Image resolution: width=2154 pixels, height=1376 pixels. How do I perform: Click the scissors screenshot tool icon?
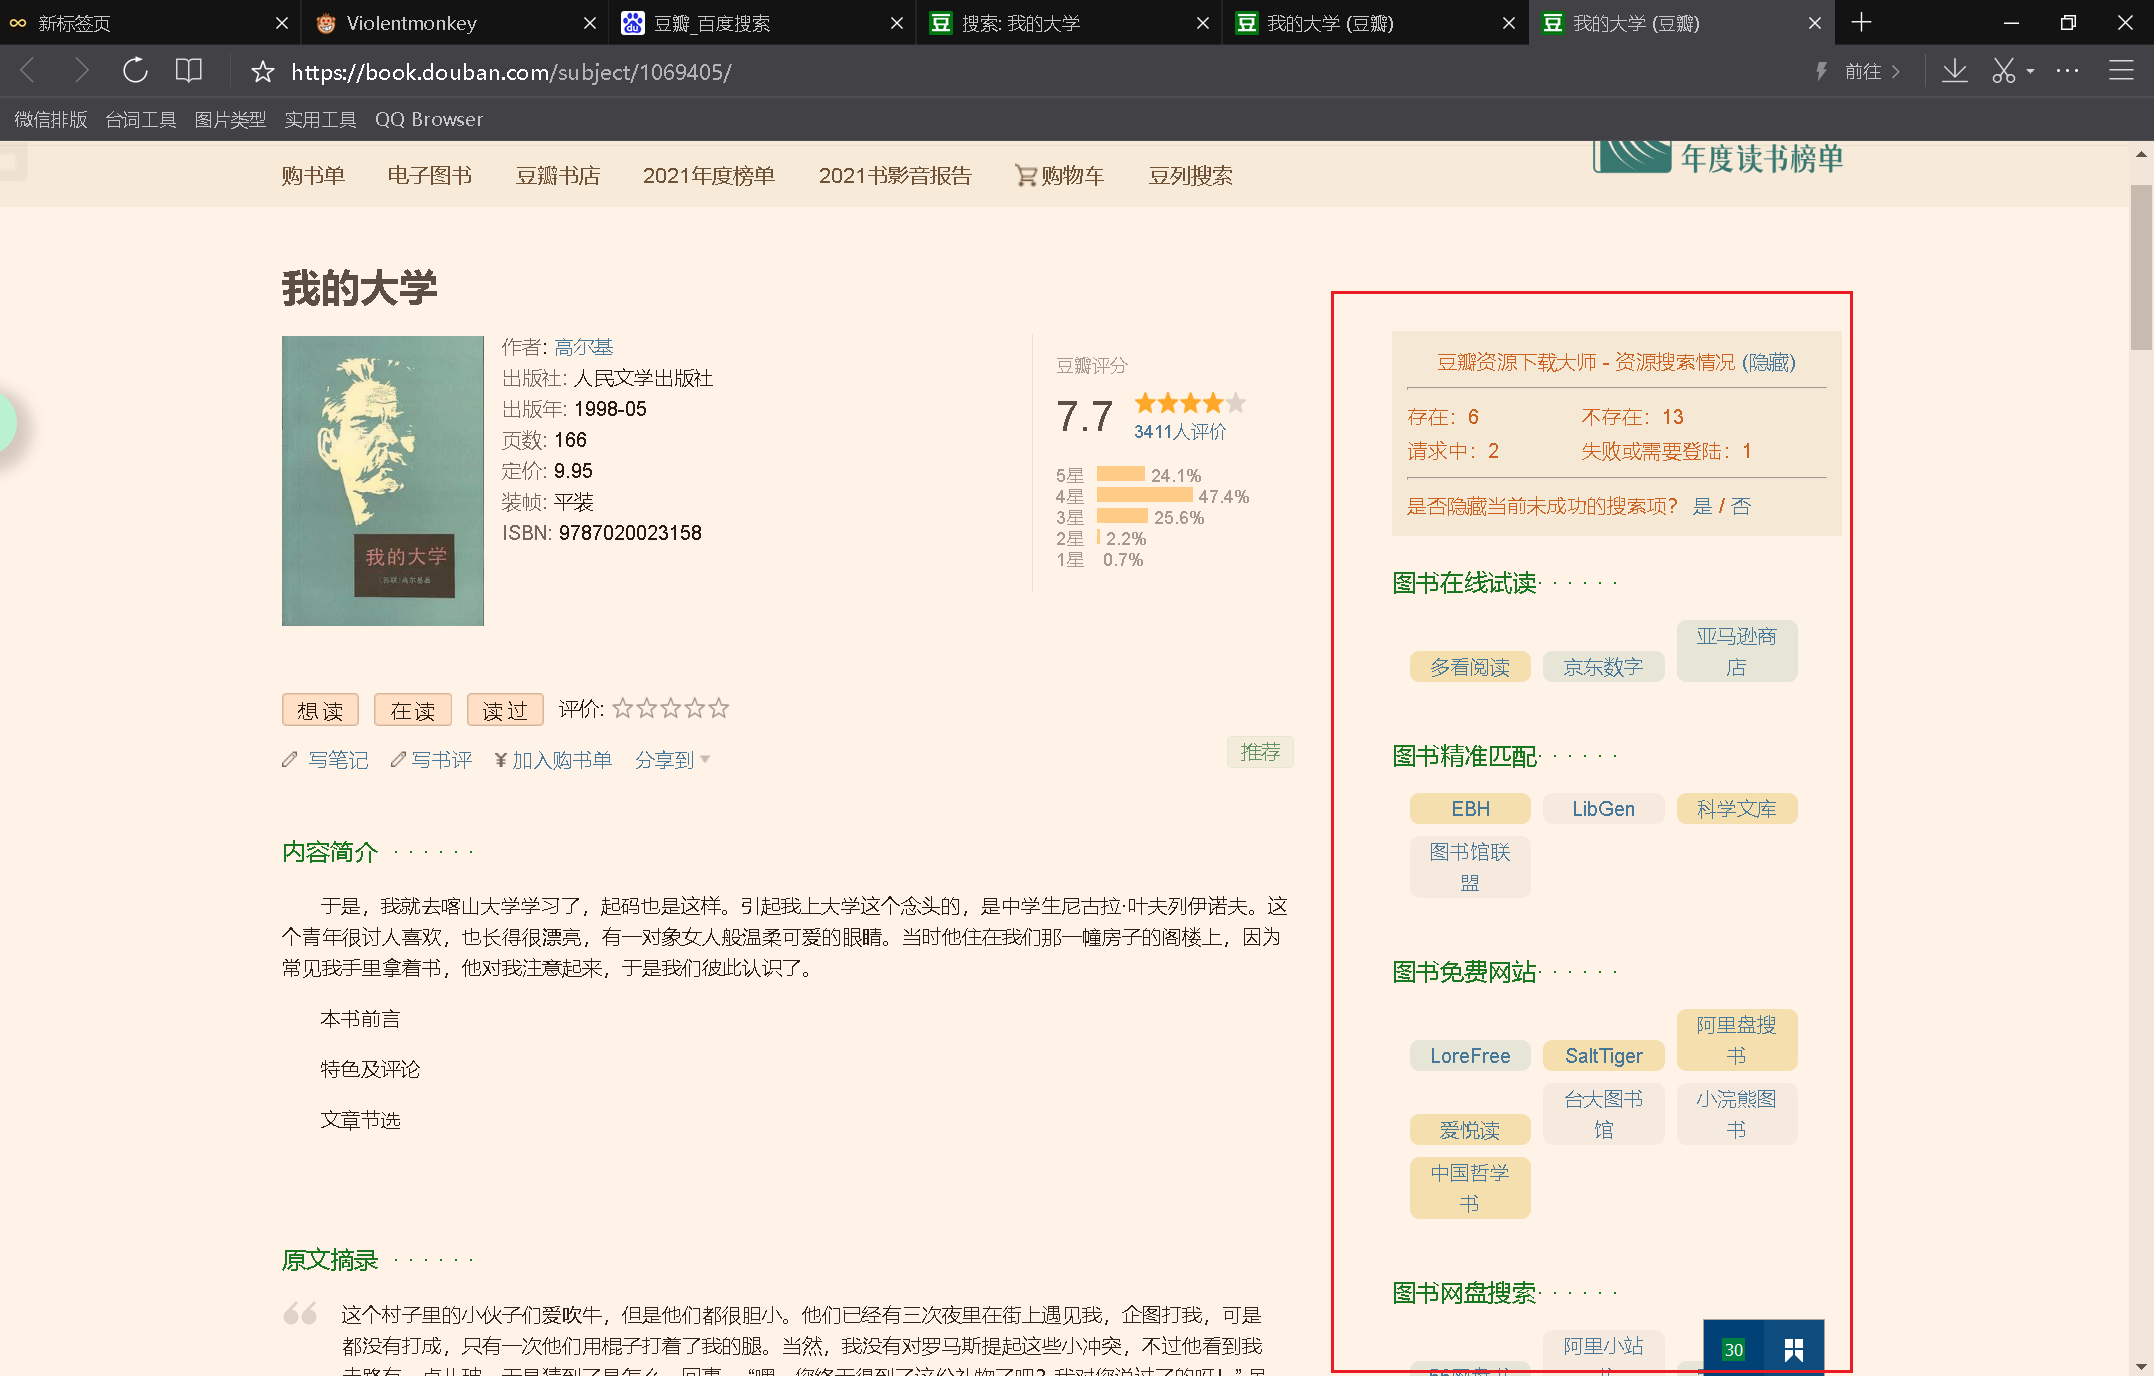point(2004,71)
